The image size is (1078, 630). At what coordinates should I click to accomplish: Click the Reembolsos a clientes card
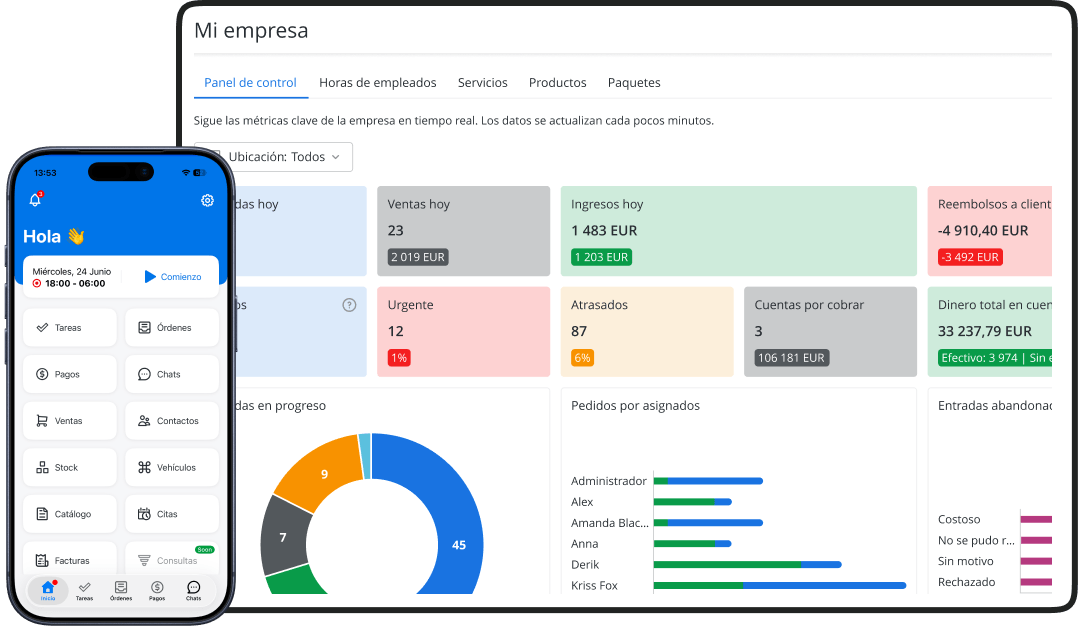coord(990,231)
